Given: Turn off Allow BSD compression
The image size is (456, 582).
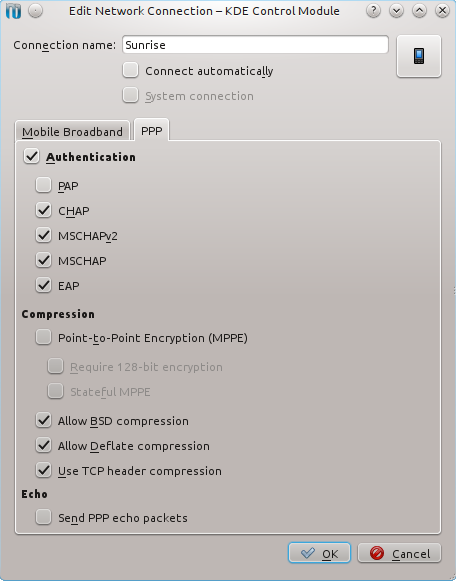Looking at the screenshot, I should point(43,420).
